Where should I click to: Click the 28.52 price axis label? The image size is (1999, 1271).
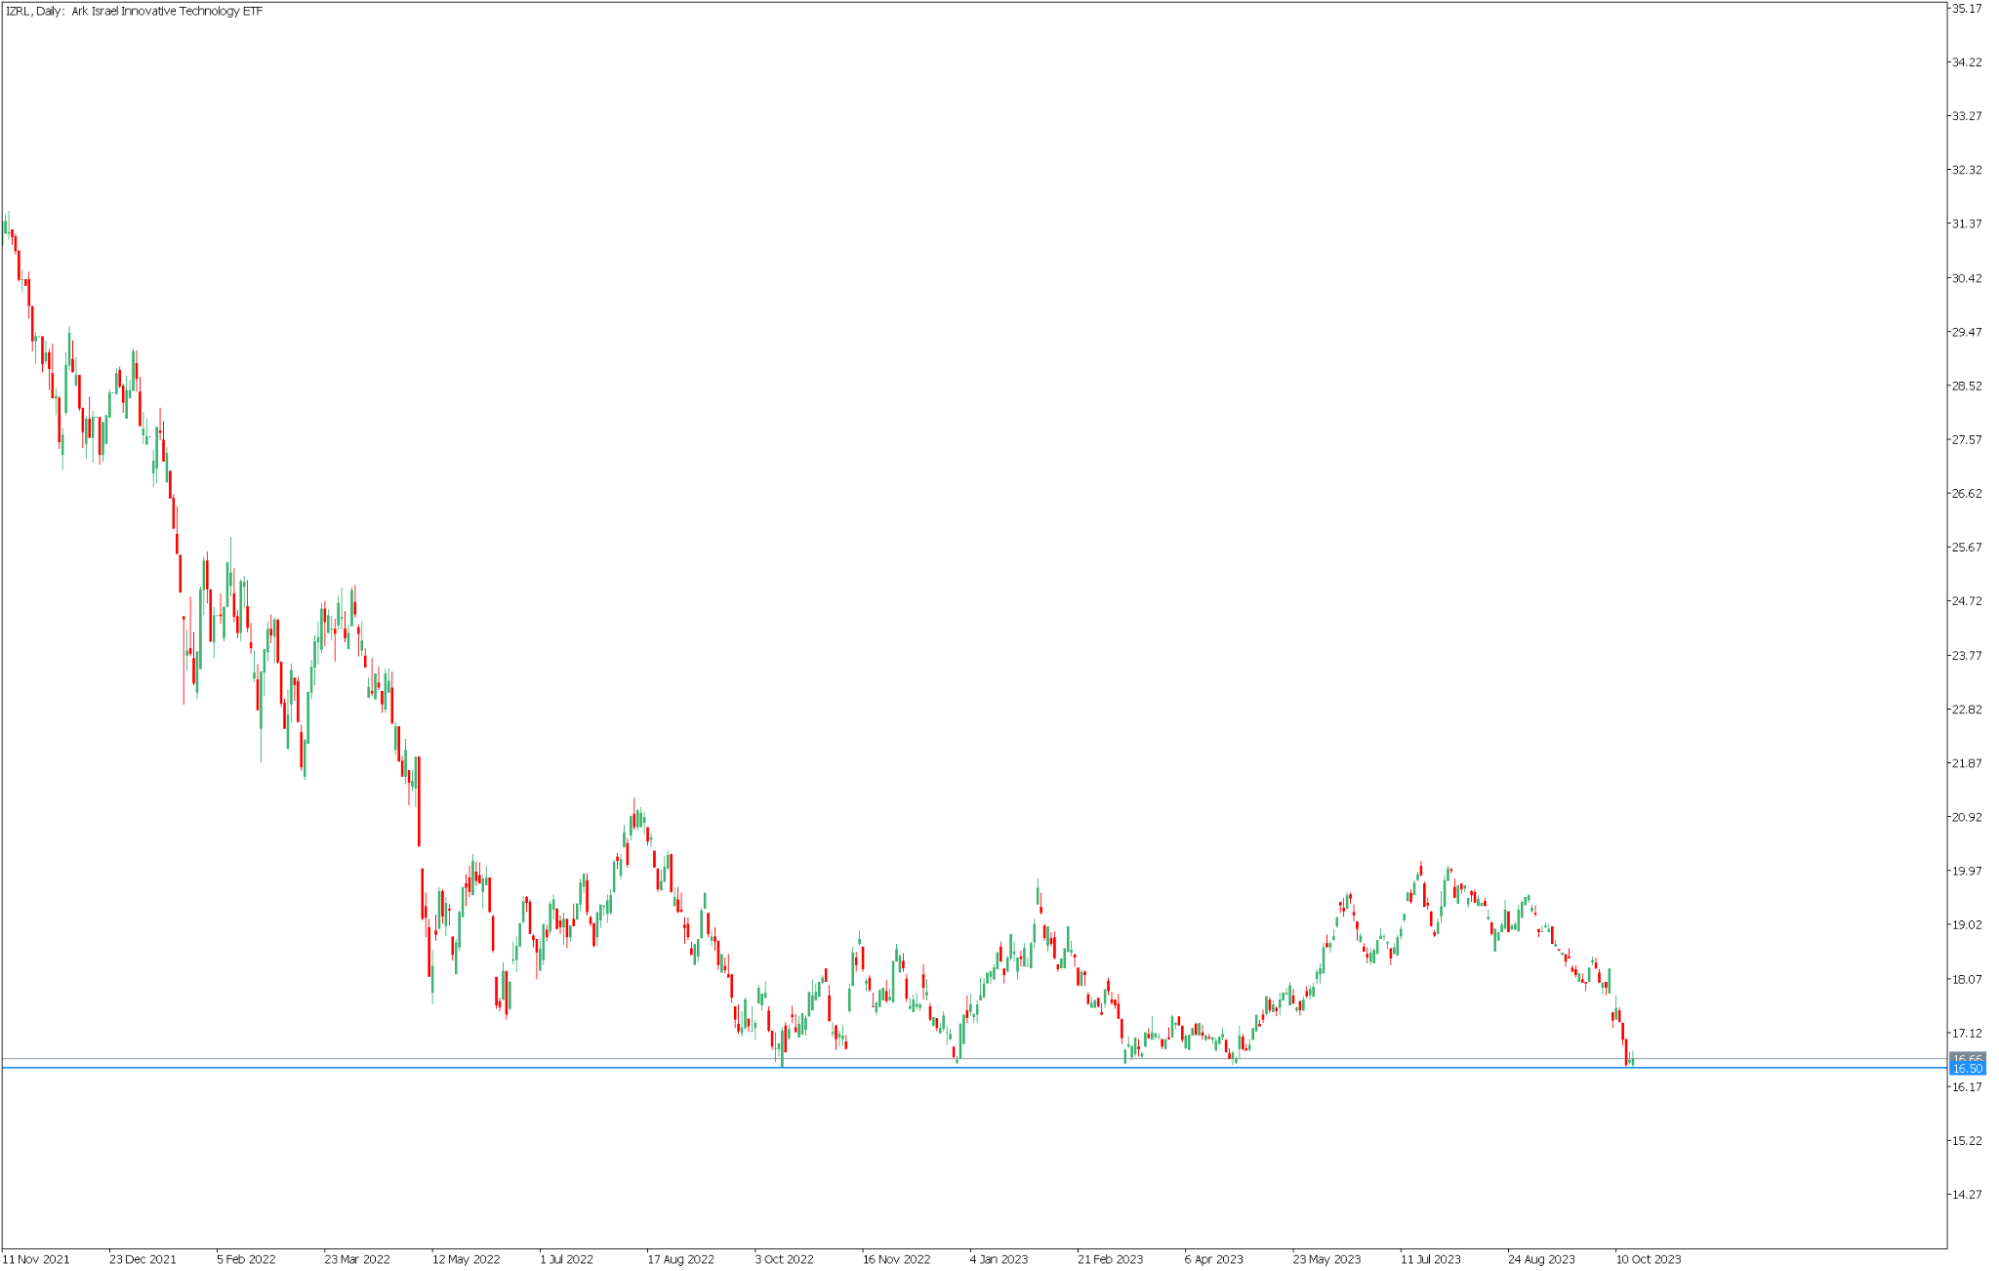[1967, 386]
